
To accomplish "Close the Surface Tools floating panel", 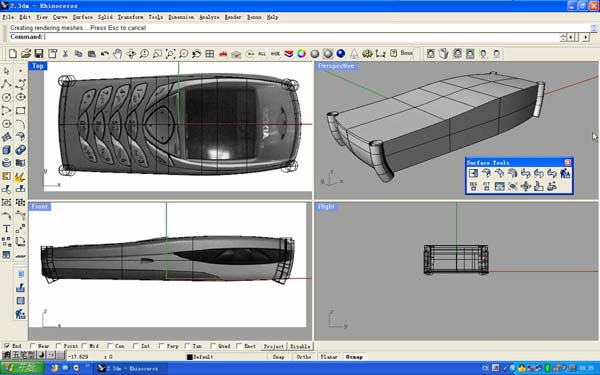I will [x=568, y=162].
